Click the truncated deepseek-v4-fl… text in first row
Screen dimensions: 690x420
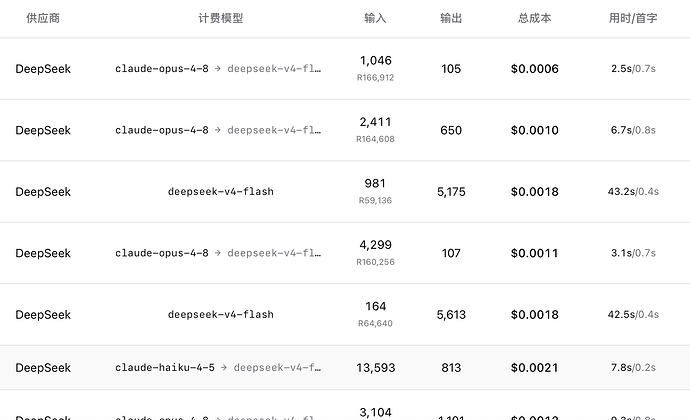point(274,69)
